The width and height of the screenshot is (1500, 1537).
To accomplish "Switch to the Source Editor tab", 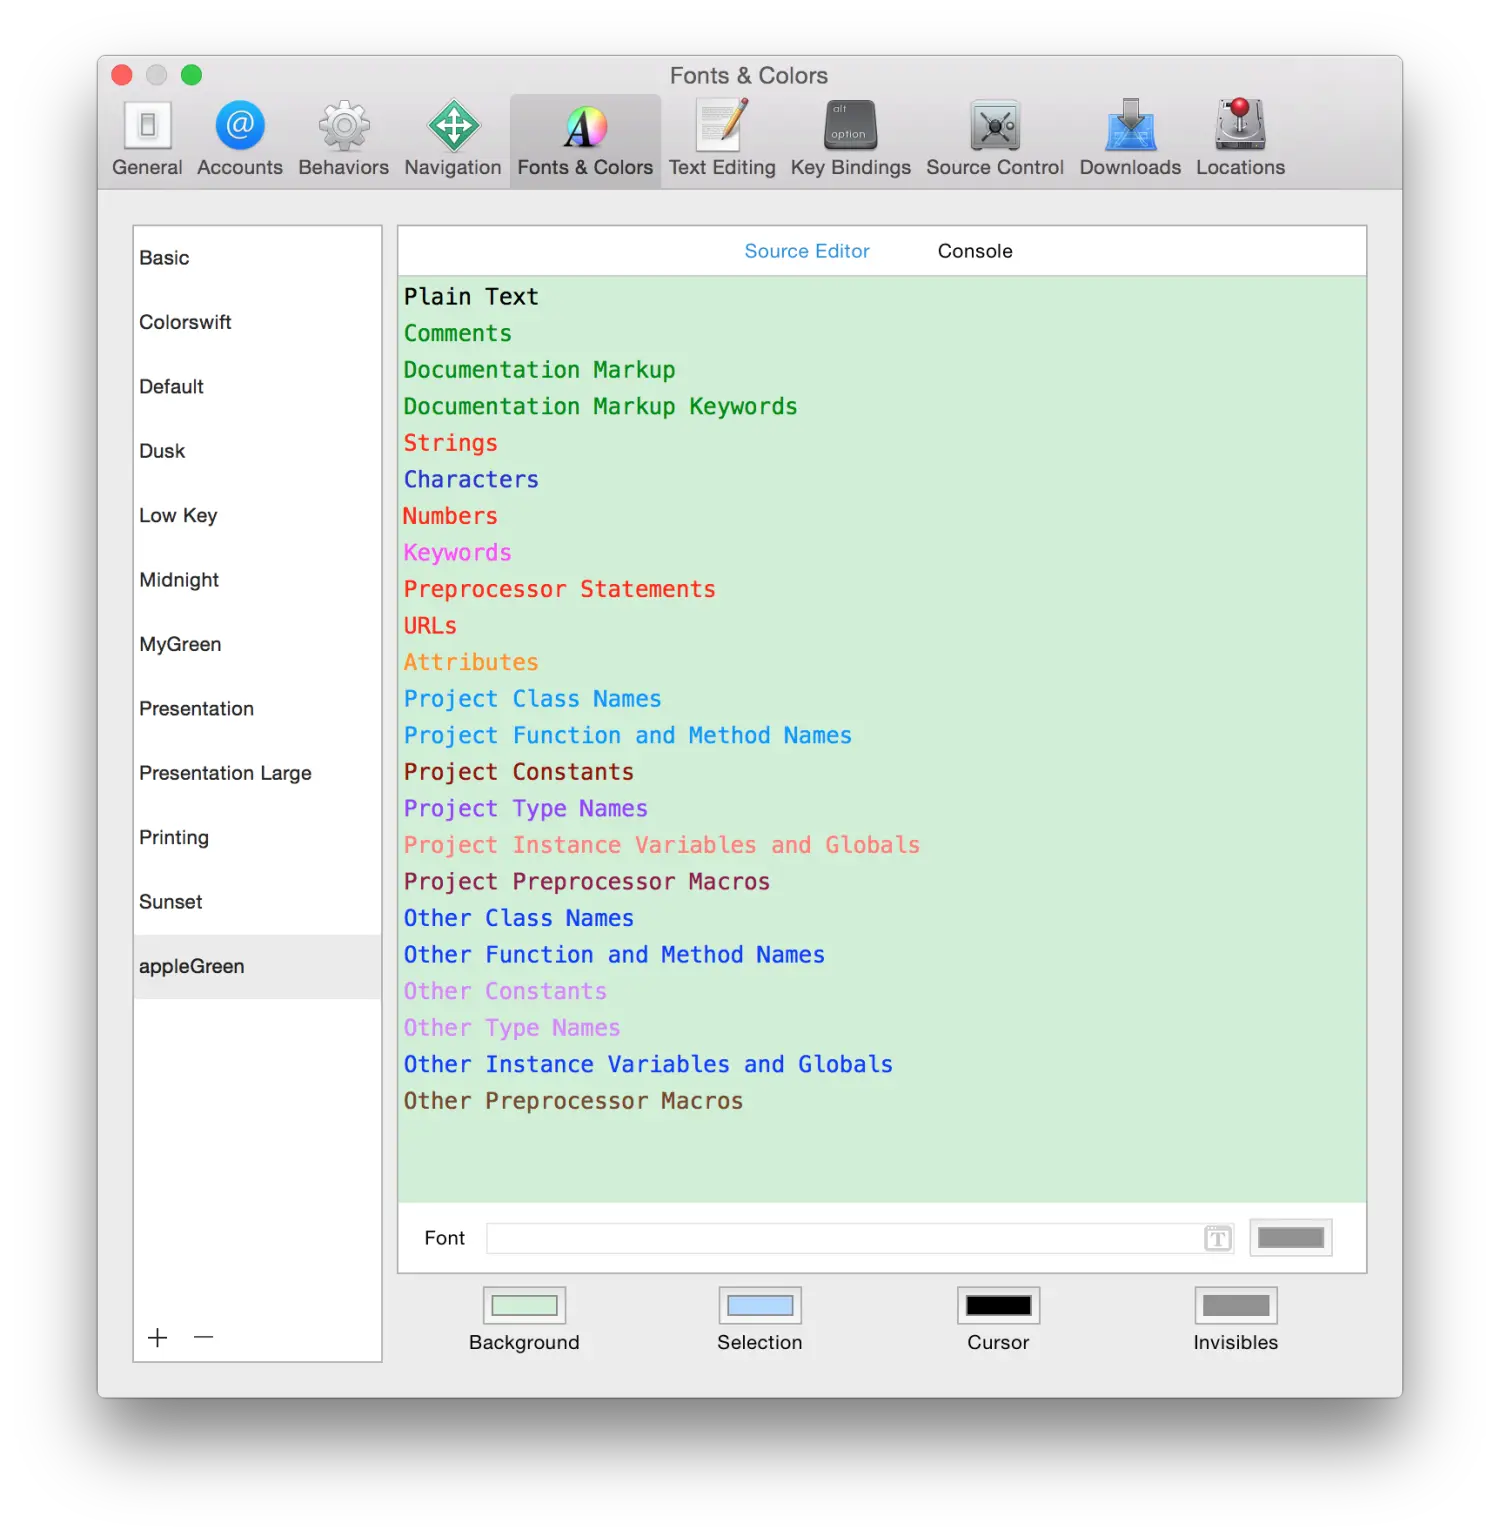I will click(807, 251).
